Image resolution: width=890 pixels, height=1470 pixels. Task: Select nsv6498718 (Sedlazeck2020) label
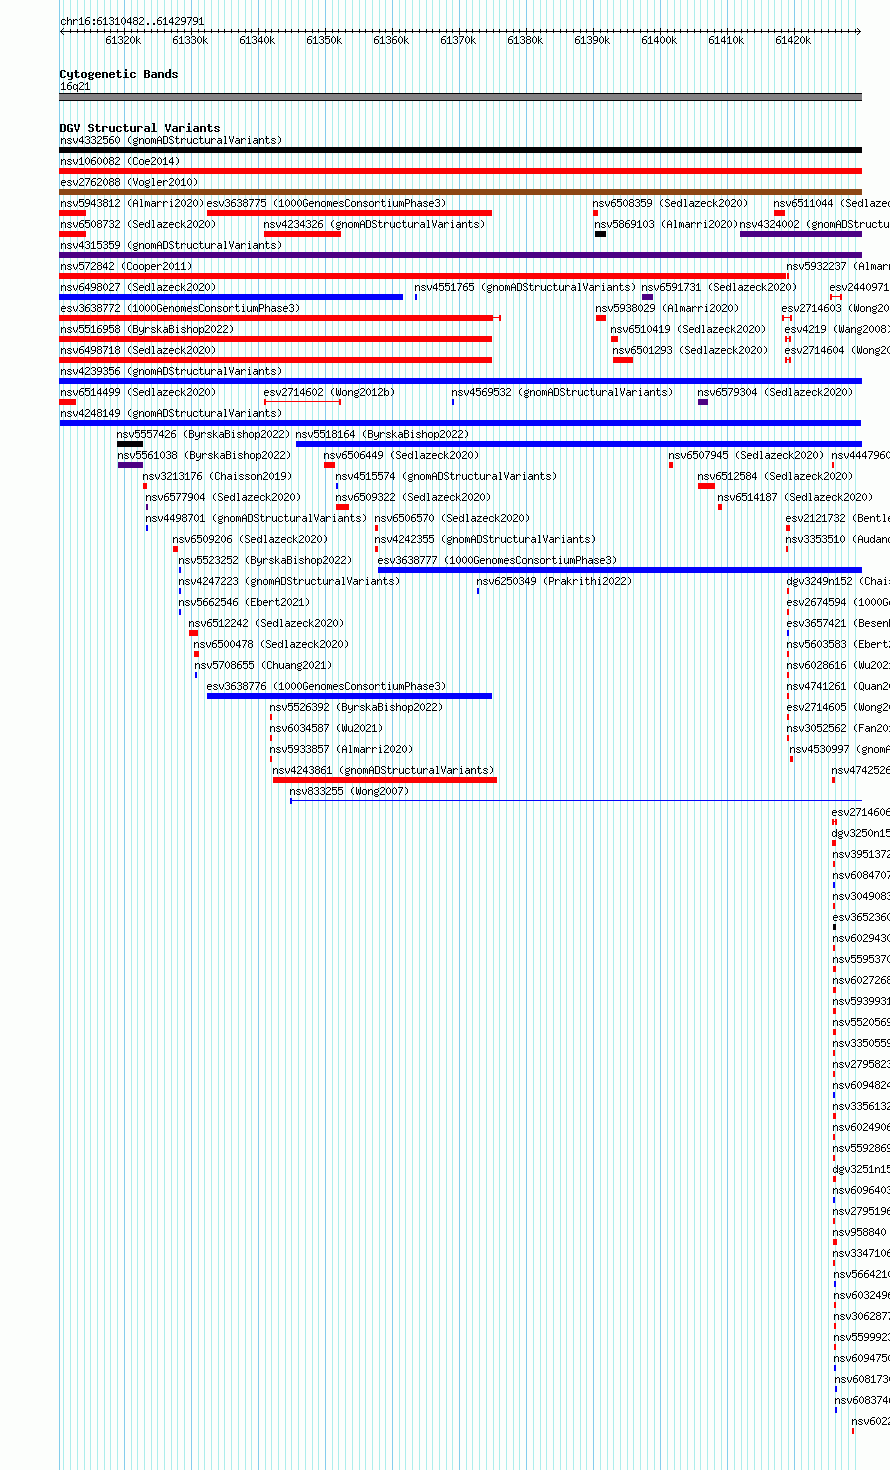tap(137, 350)
